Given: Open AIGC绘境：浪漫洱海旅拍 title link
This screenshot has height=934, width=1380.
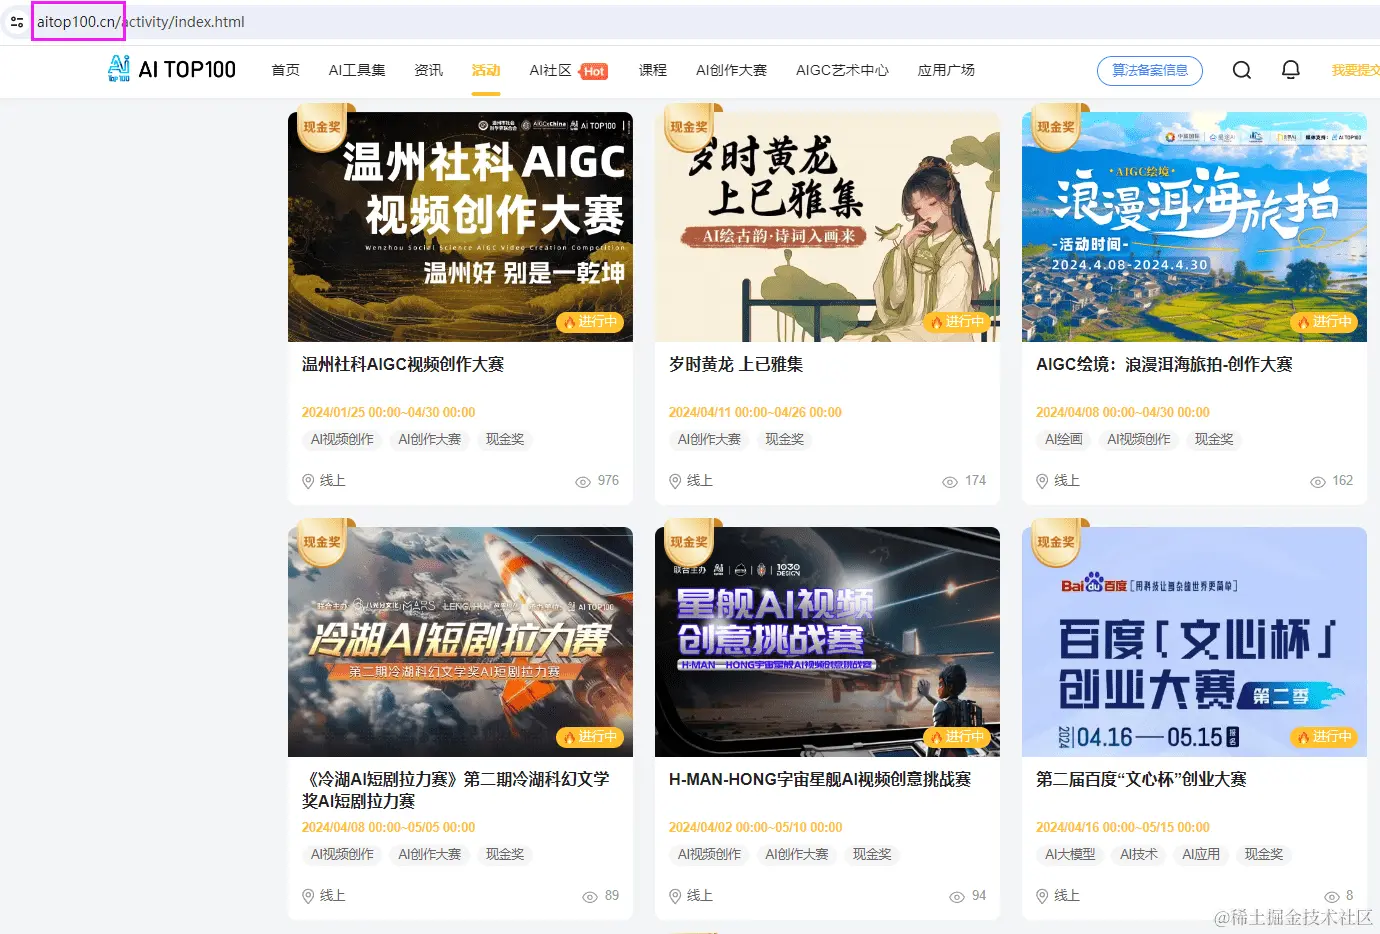Looking at the screenshot, I should point(1164,364).
